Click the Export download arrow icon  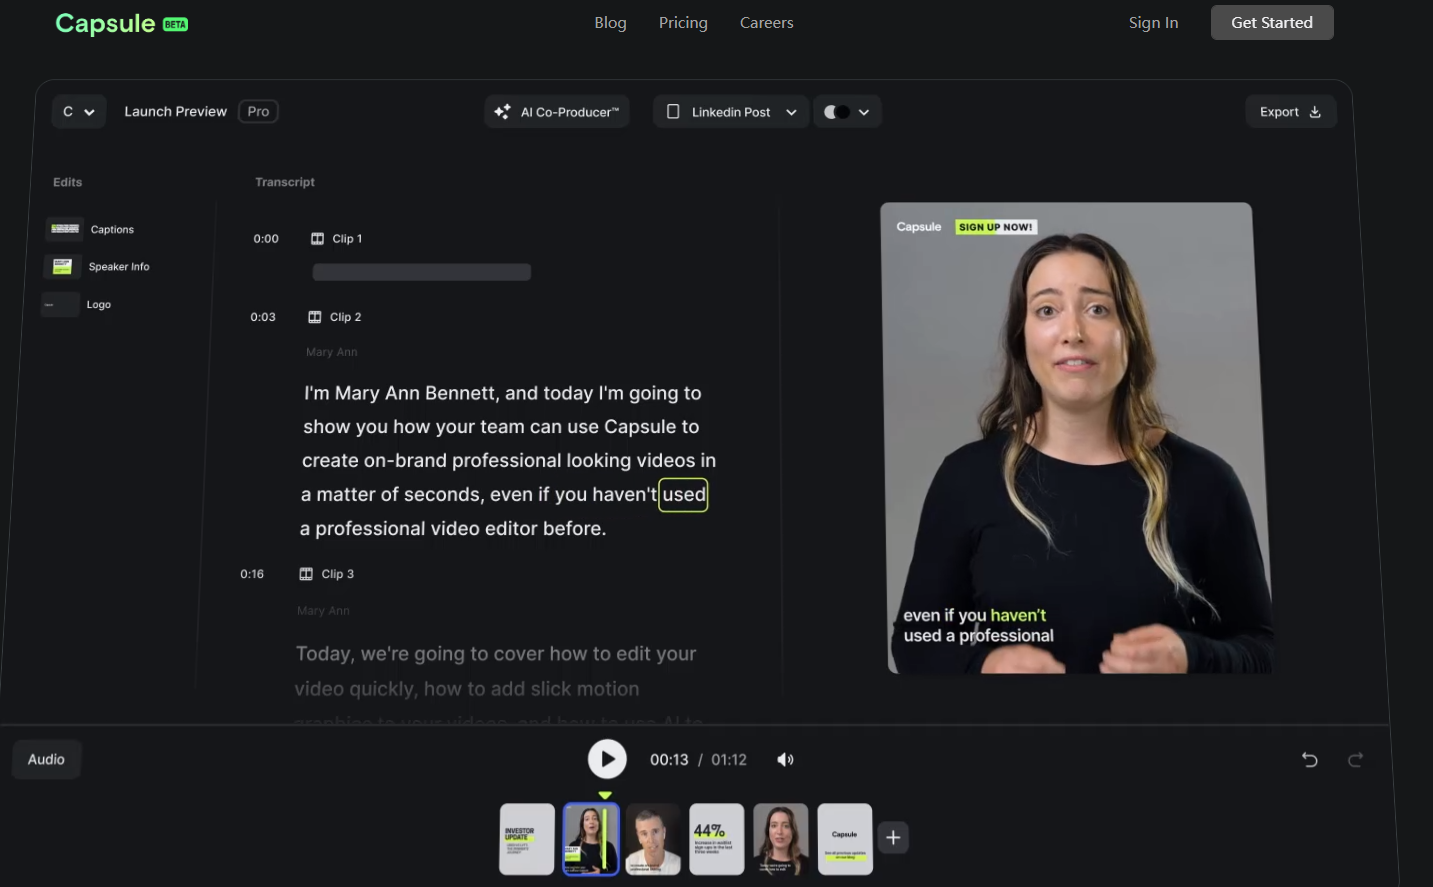[x=1315, y=112]
